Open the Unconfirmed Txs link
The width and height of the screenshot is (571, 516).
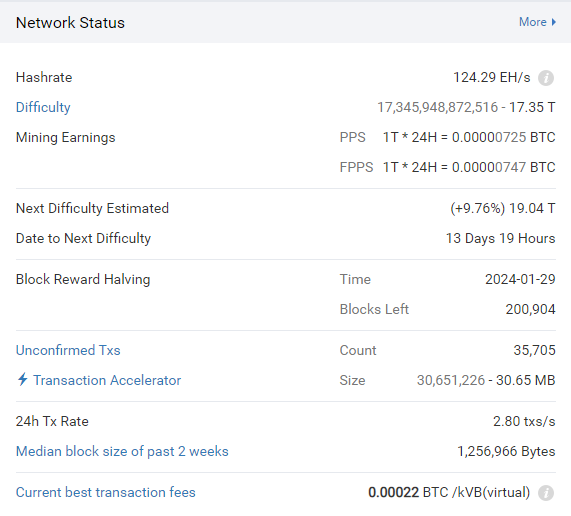68,350
